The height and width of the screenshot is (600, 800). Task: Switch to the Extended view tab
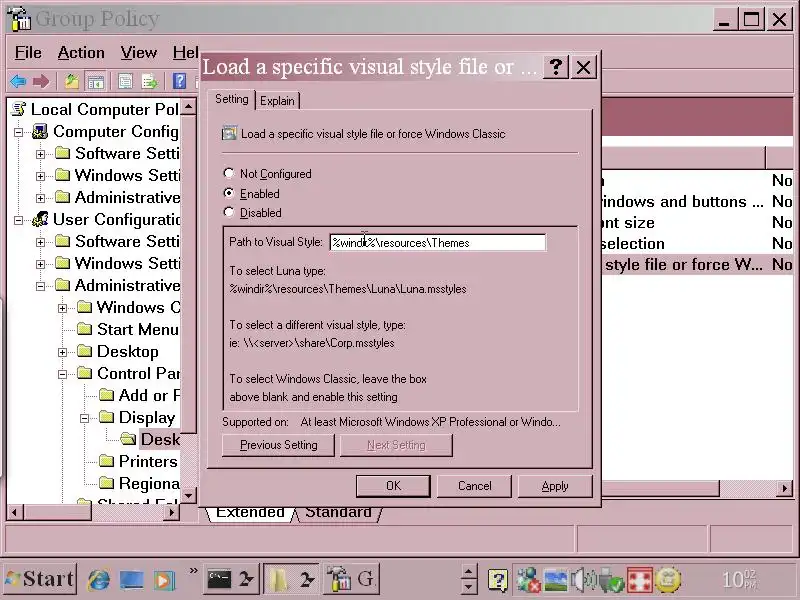coord(250,512)
